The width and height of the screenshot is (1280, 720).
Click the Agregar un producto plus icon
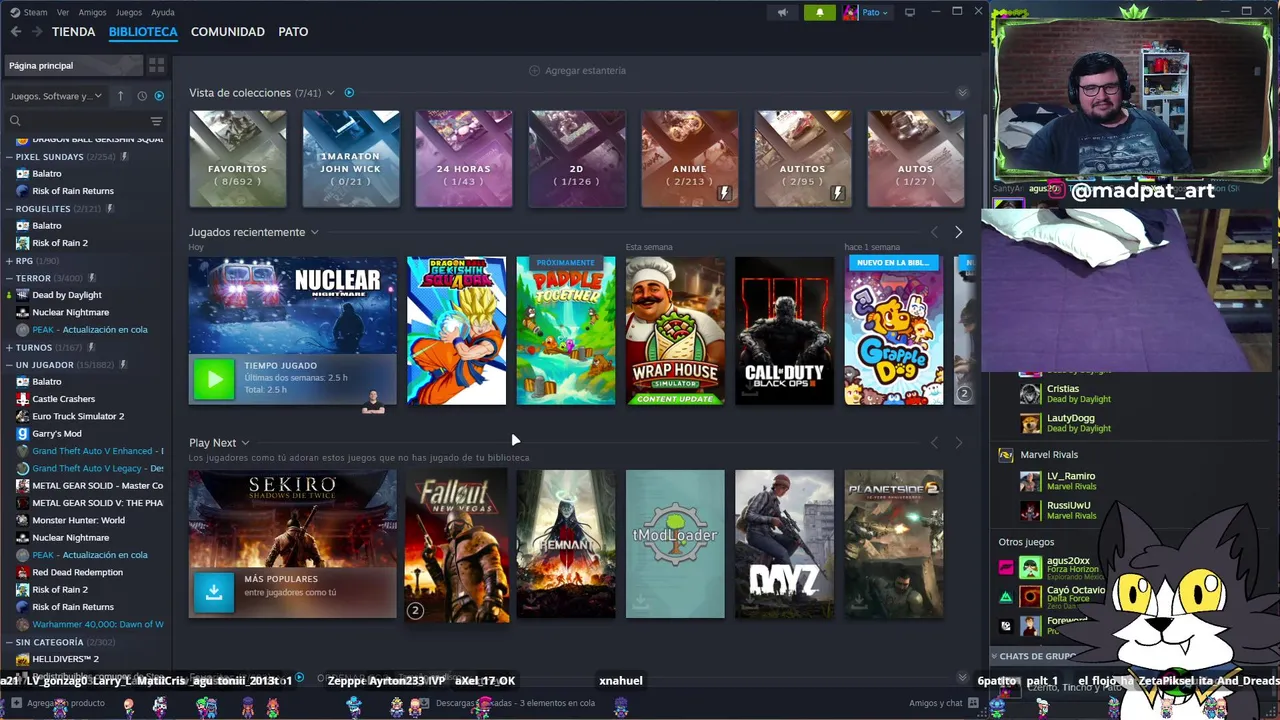click(15, 703)
